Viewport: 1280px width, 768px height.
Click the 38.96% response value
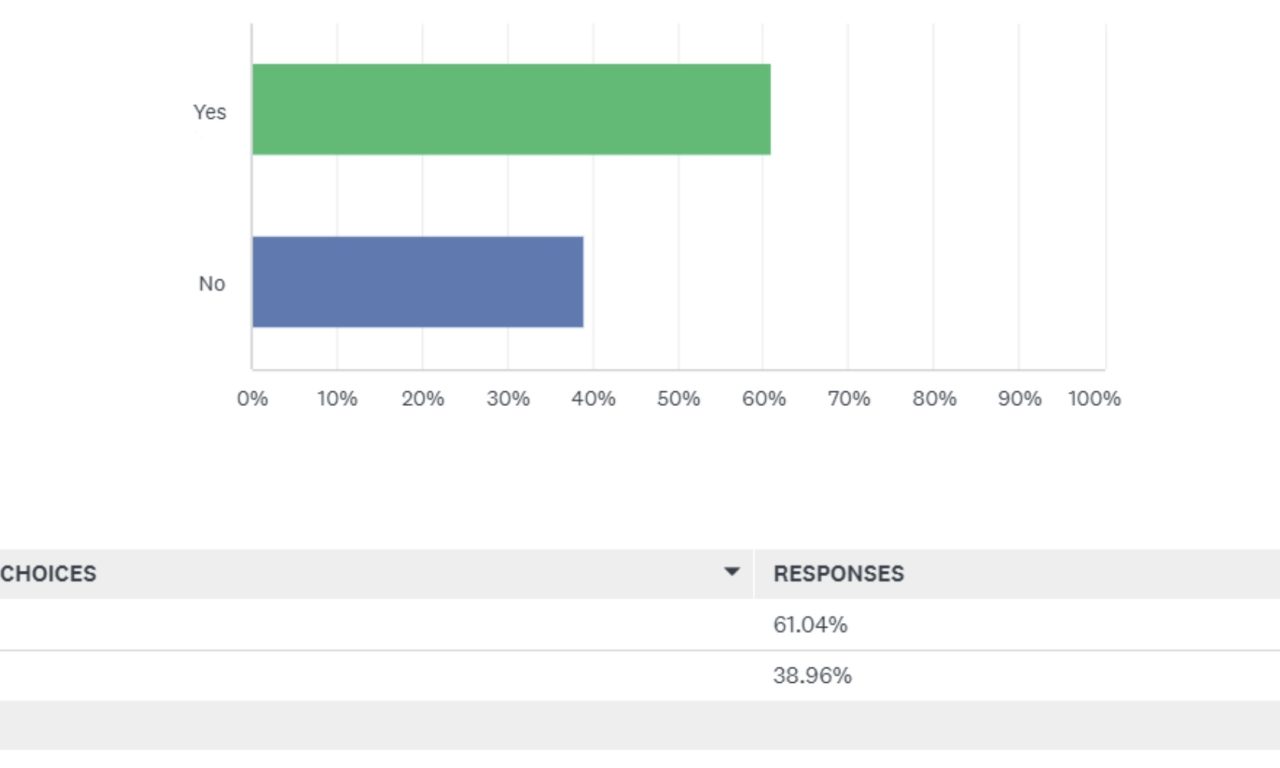[812, 676]
